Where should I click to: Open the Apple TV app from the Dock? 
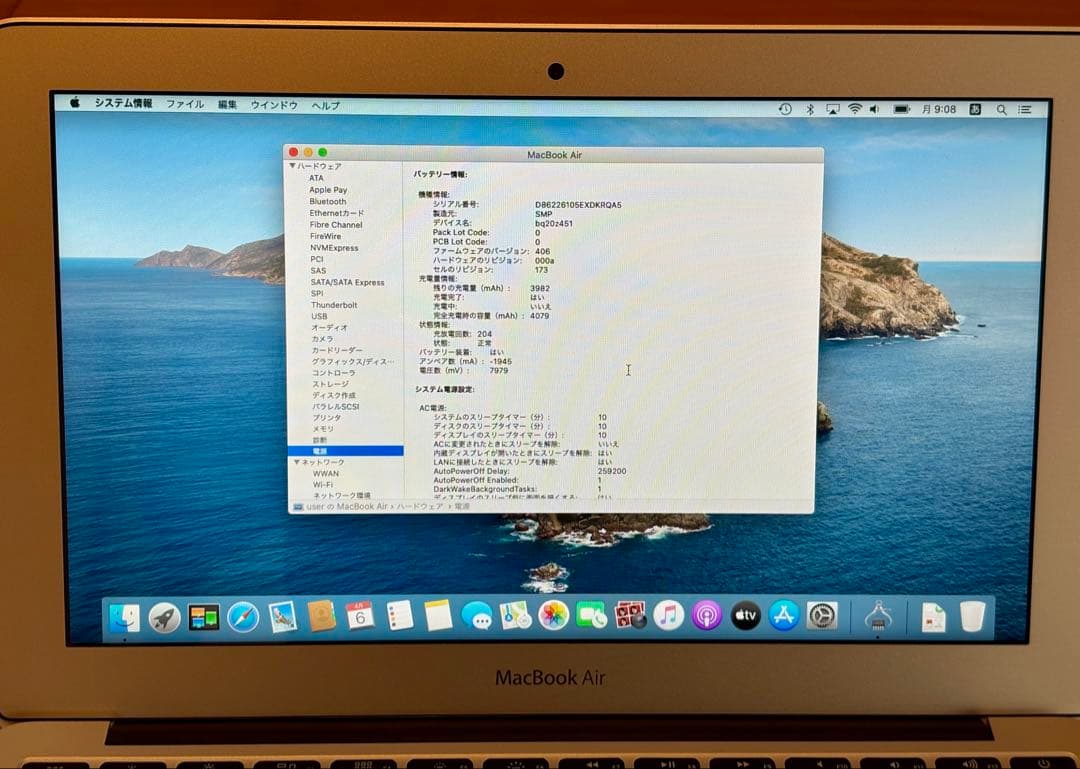[742, 617]
